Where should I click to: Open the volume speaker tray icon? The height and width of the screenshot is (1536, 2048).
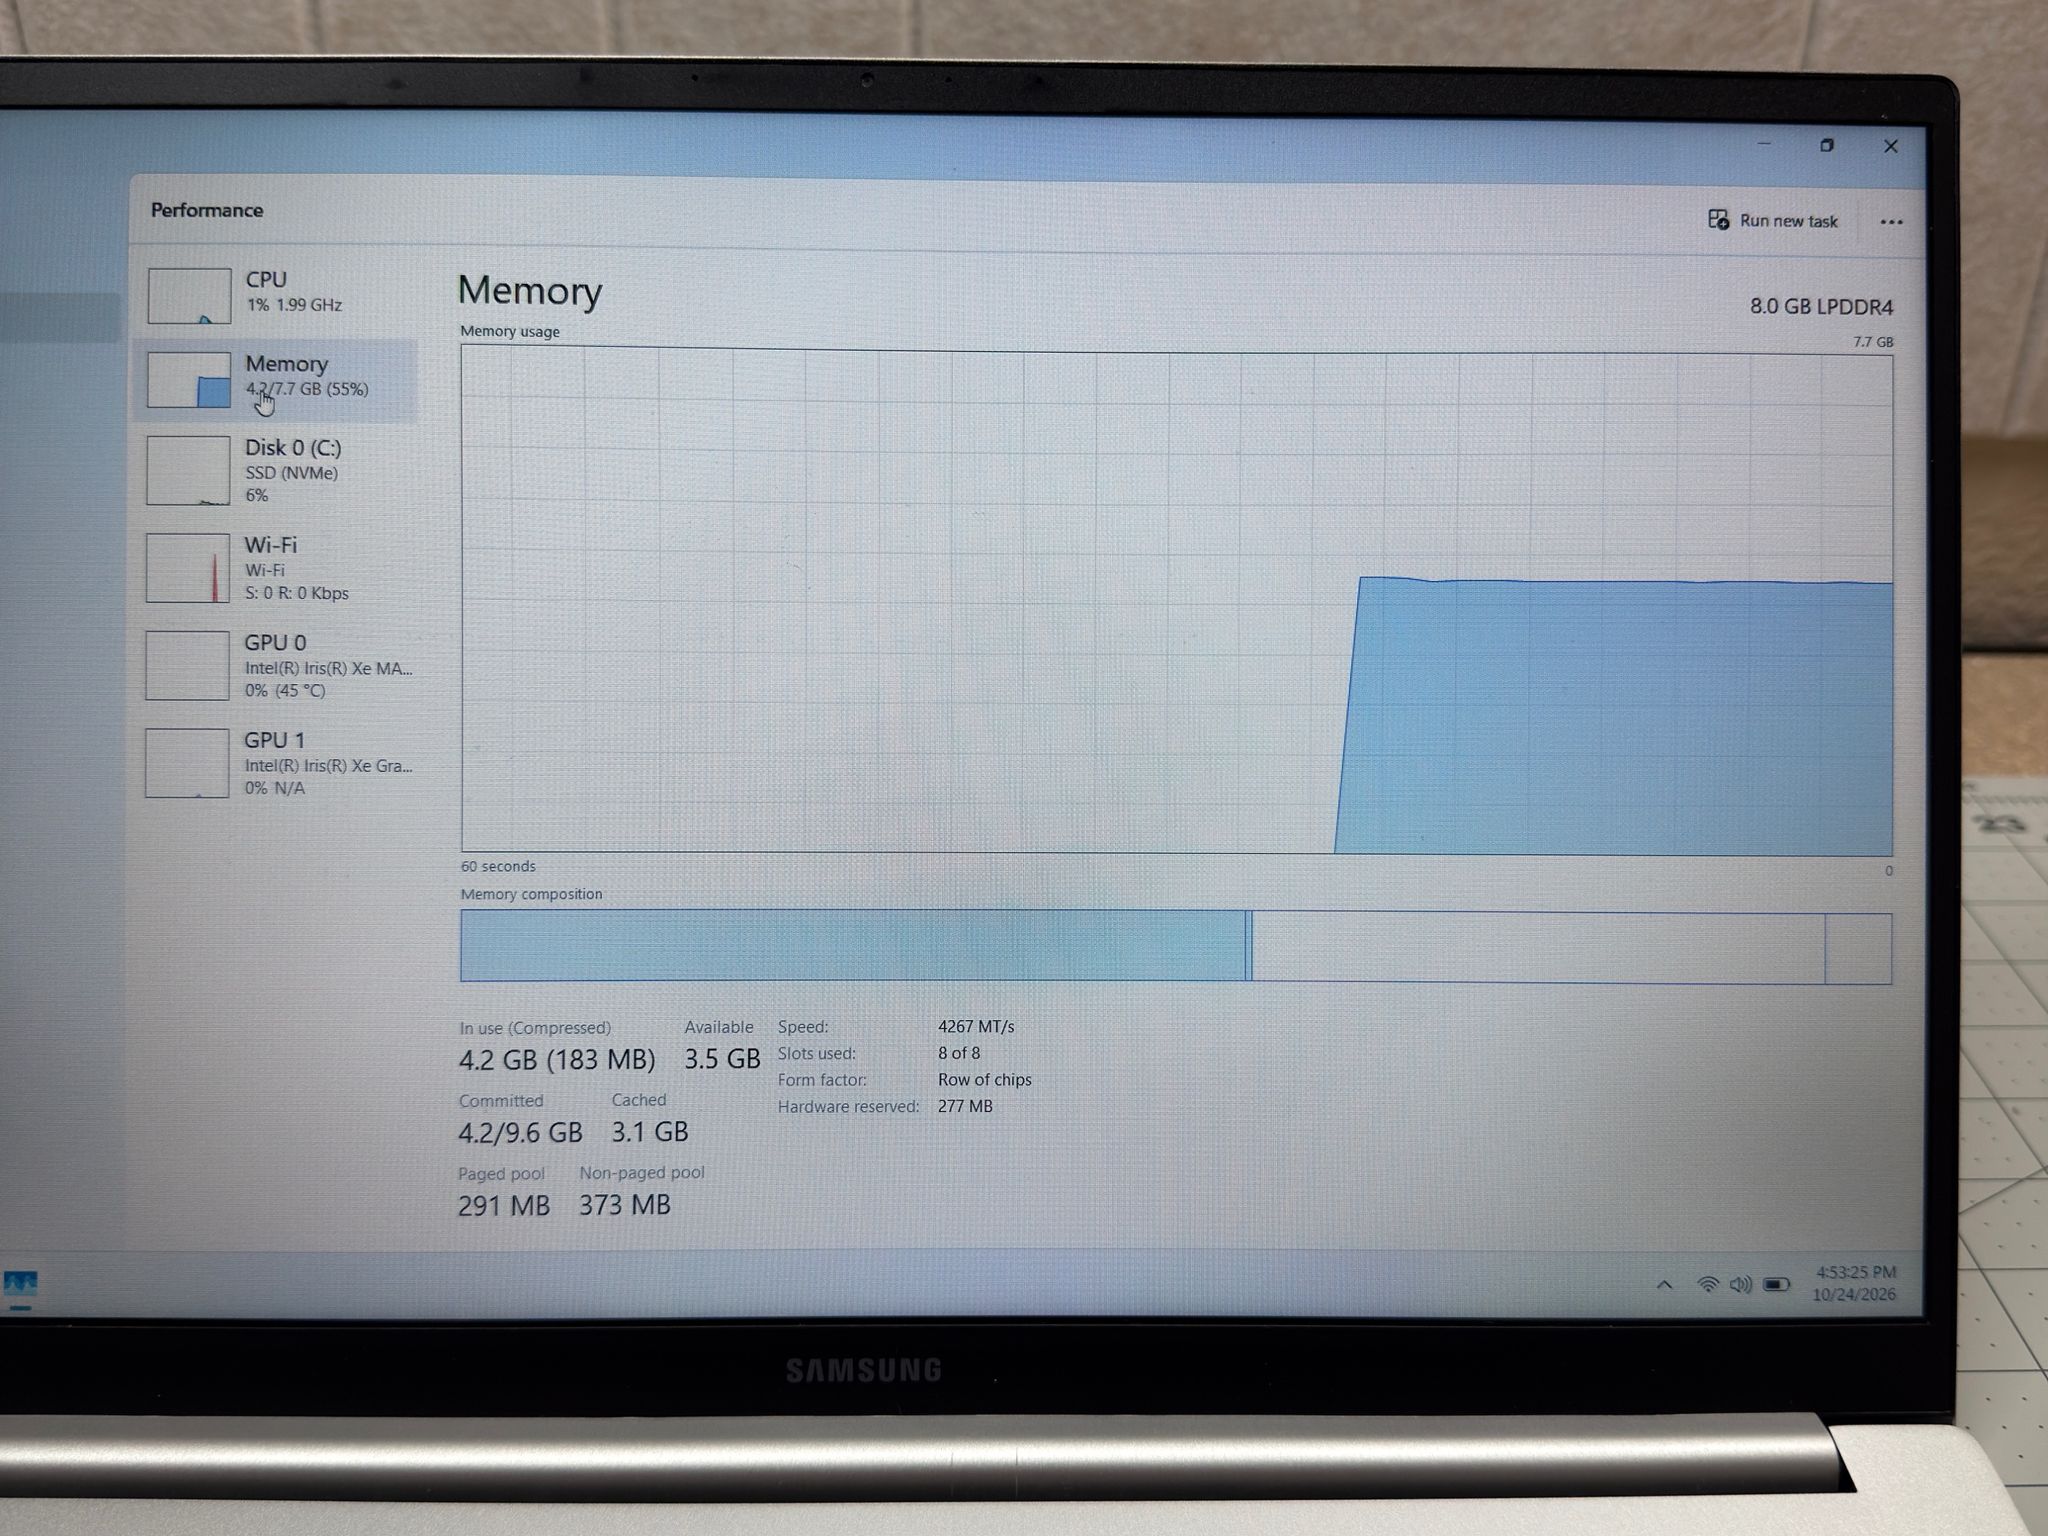(x=1741, y=1285)
